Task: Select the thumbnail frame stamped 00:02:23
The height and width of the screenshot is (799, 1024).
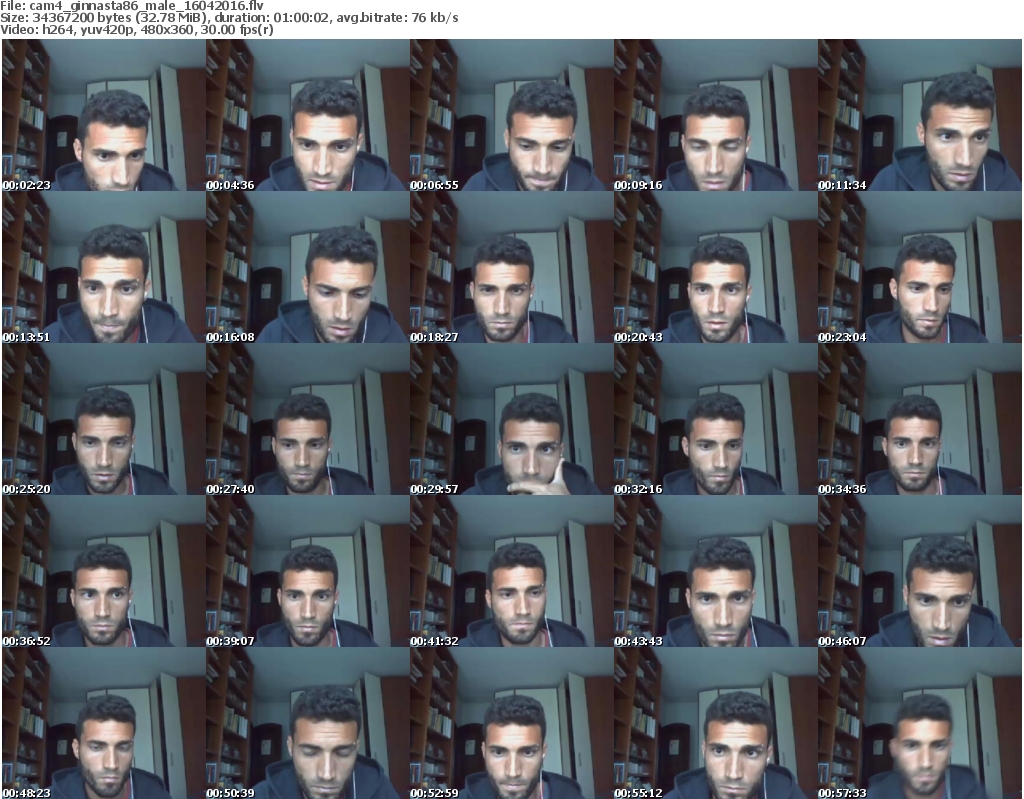Action: pyautogui.click(x=104, y=115)
